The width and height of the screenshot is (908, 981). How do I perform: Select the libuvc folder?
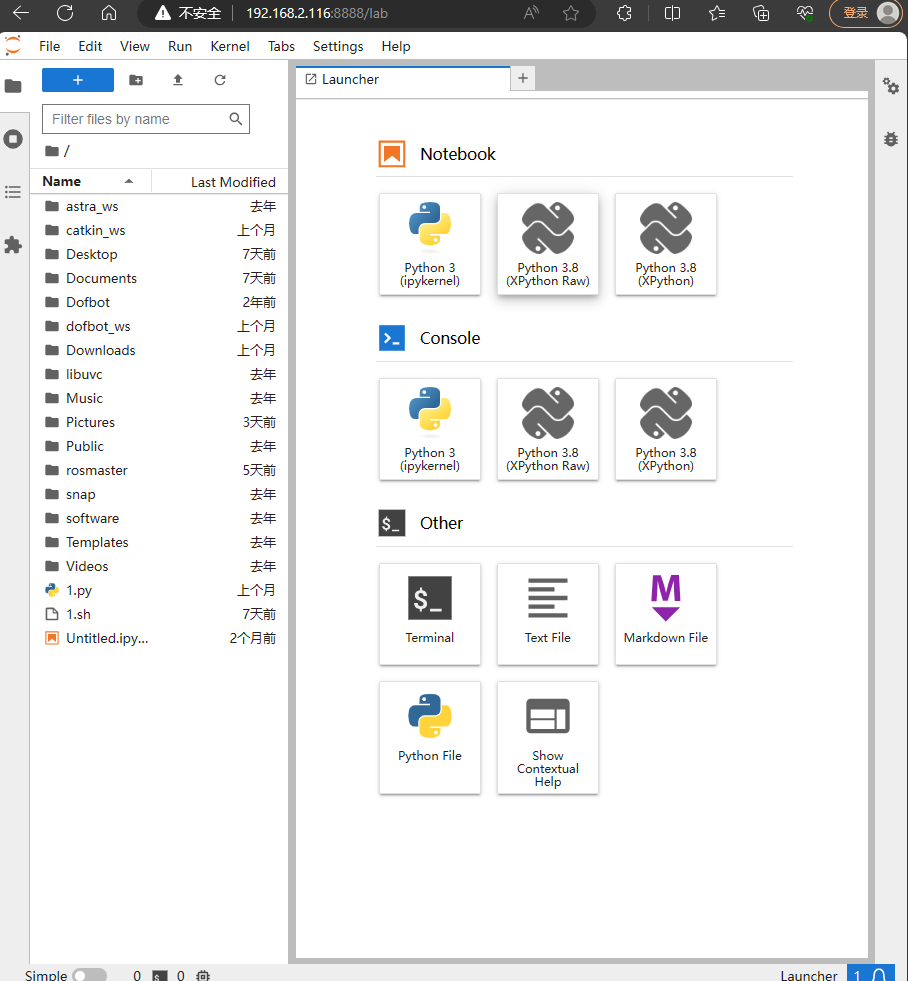tap(160, 374)
